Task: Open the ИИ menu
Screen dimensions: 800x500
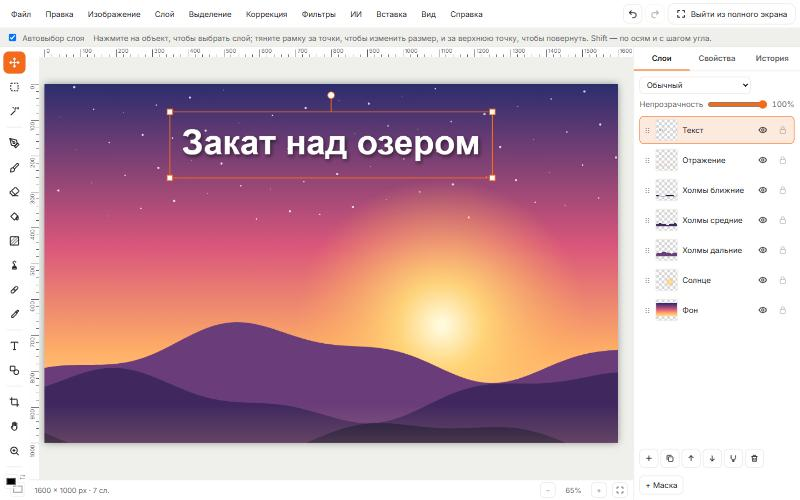Action: [356, 14]
